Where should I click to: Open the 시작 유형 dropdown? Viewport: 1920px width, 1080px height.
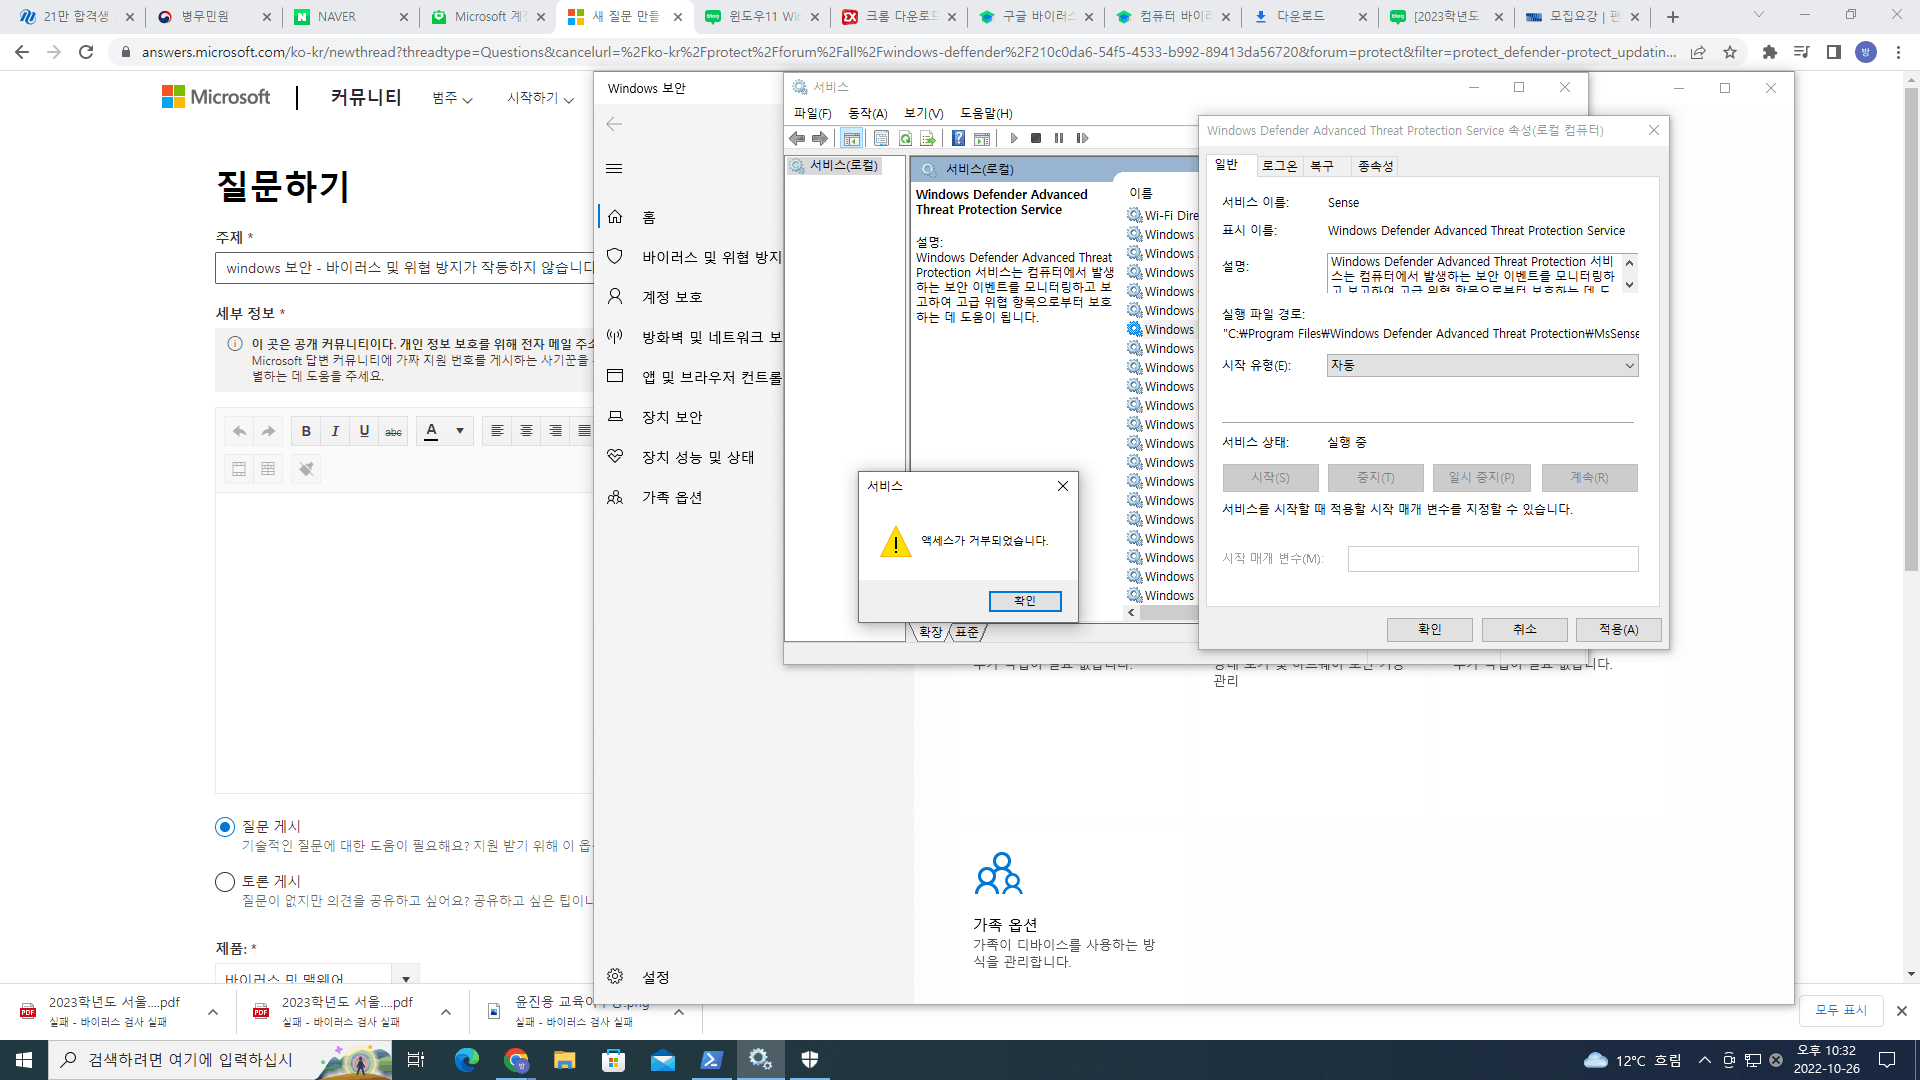pos(1482,366)
